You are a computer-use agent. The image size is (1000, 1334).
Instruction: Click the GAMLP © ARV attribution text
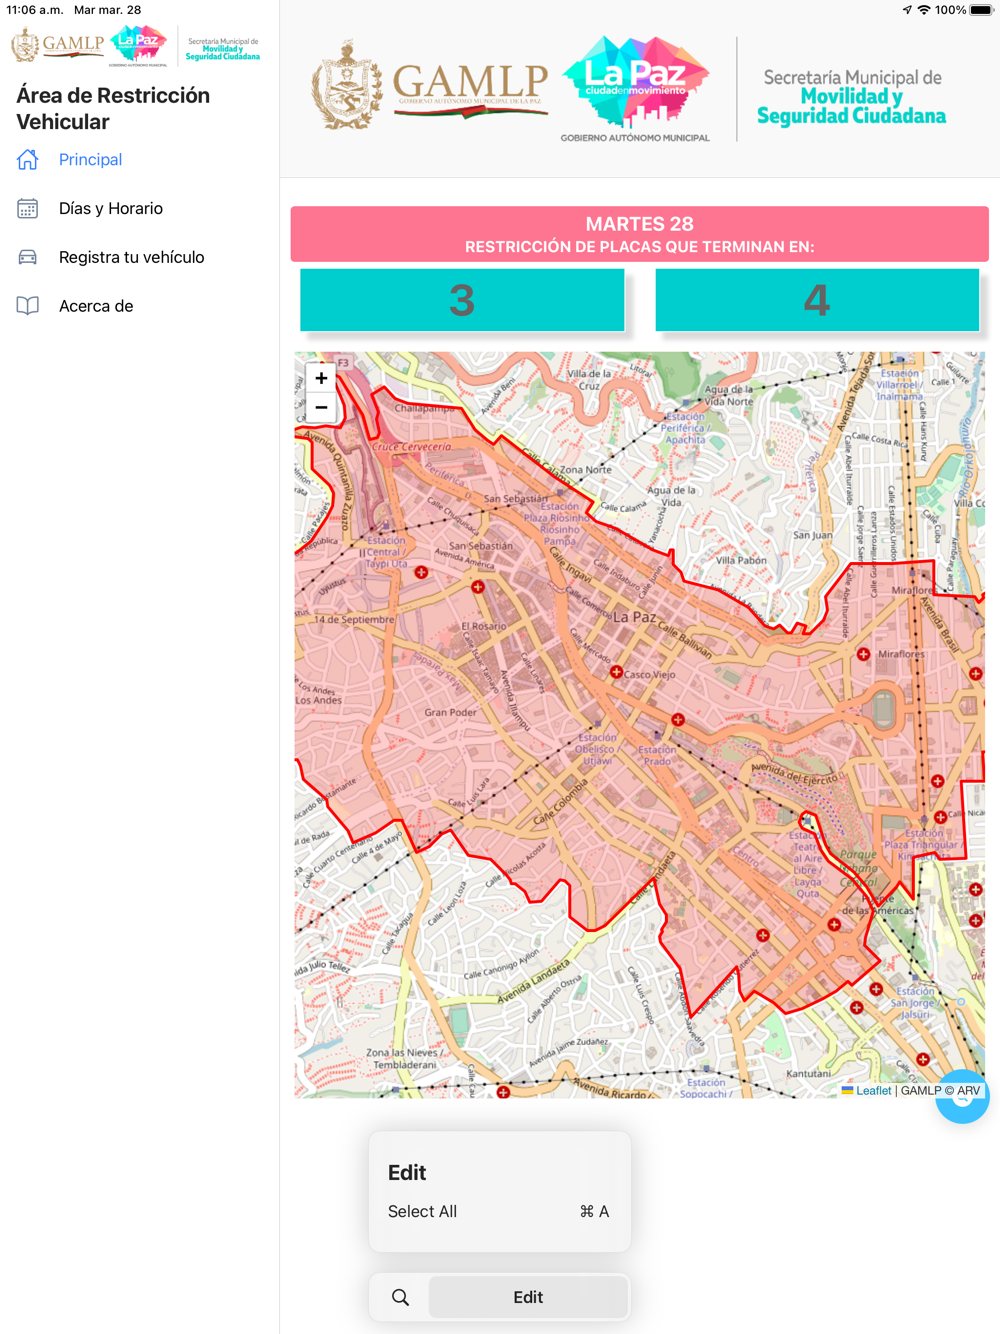(x=940, y=1091)
